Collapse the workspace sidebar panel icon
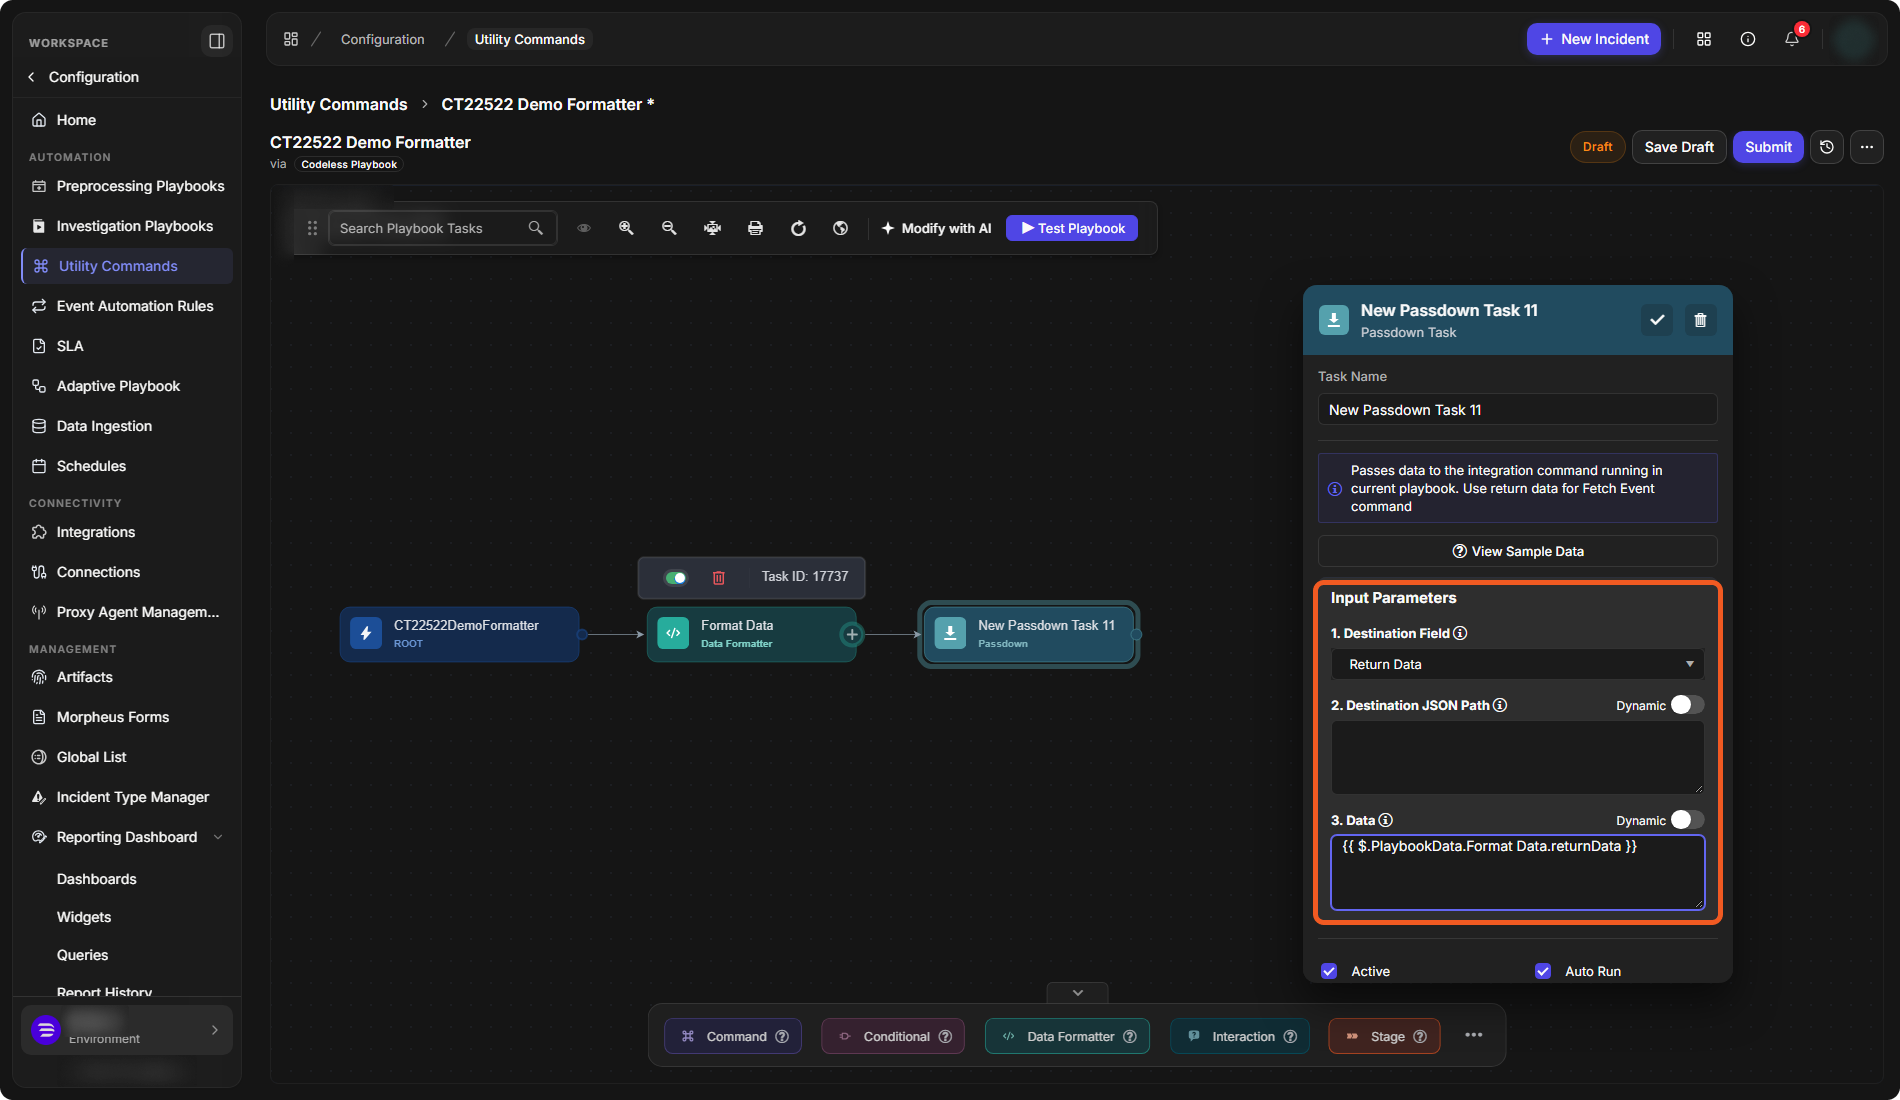 pyautogui.click(x=216, y=41)
